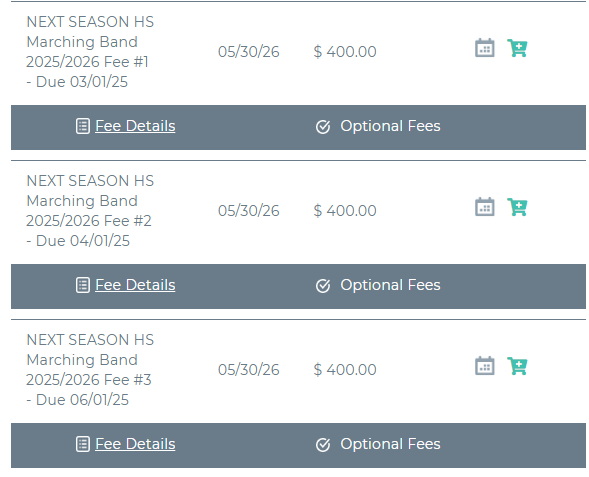This screenshot has height=477, width=589.
Task: Click list icon beside Fee #3 Fee Details
Action: click(x=83, y=444)
